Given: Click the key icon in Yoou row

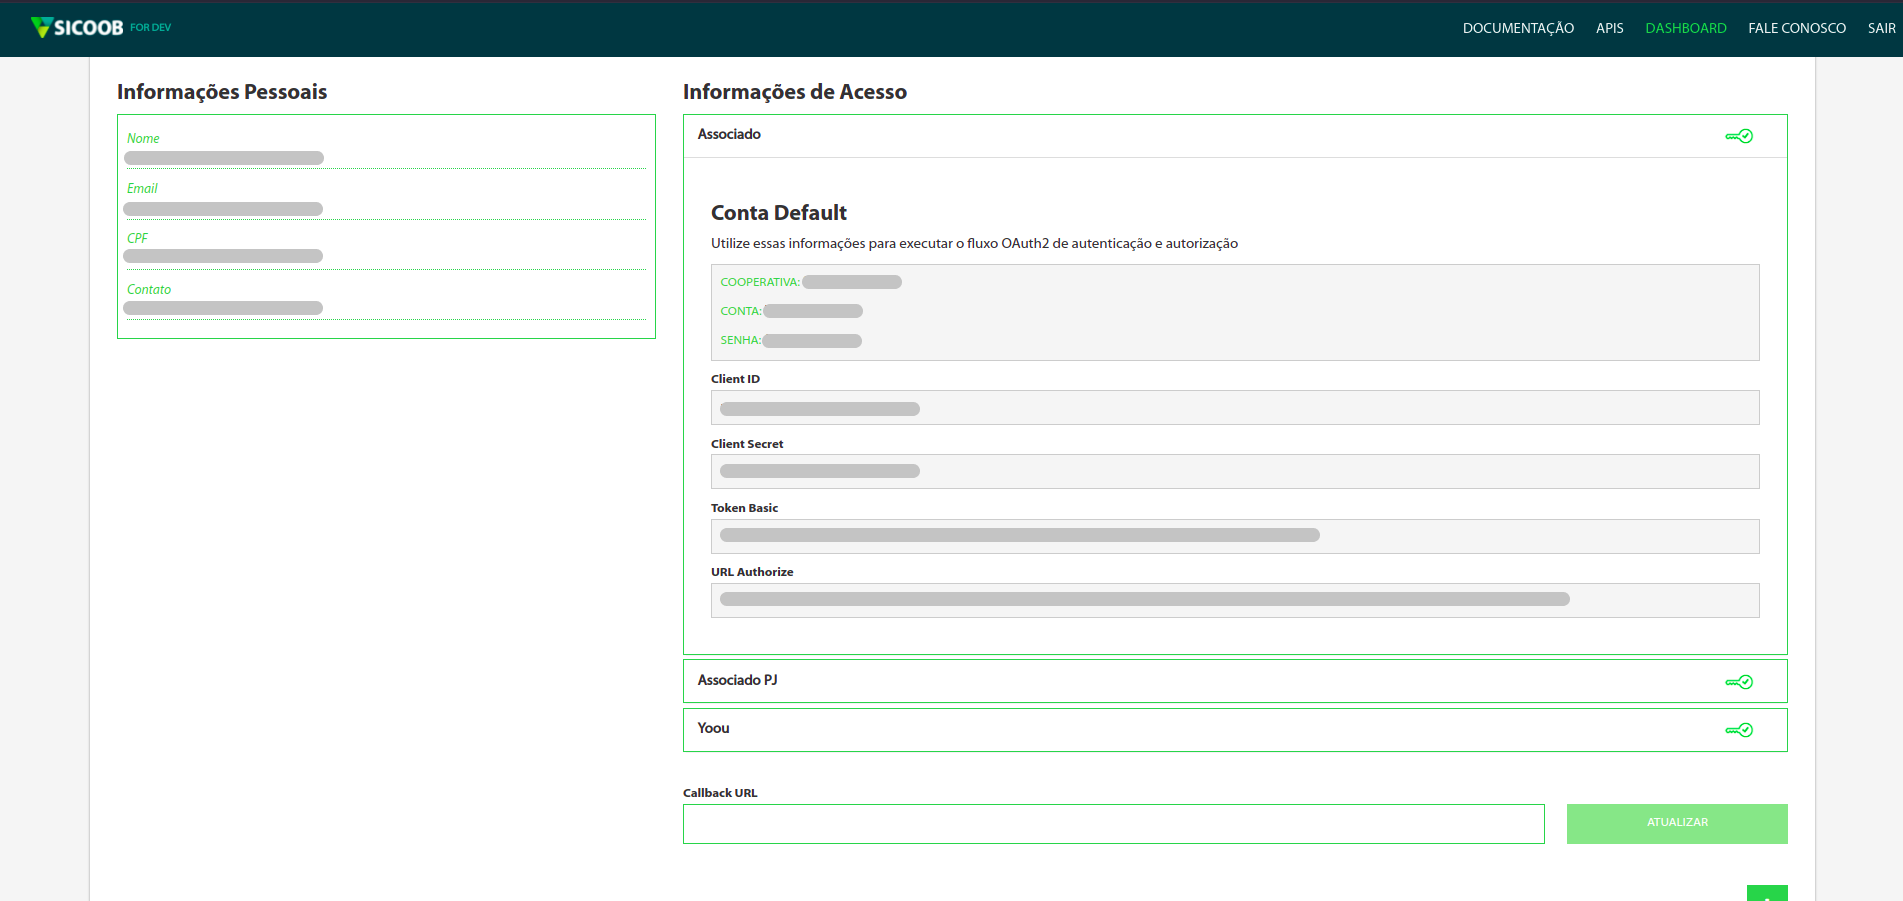Looking at the screenshot, I should tap(1739, 730).
